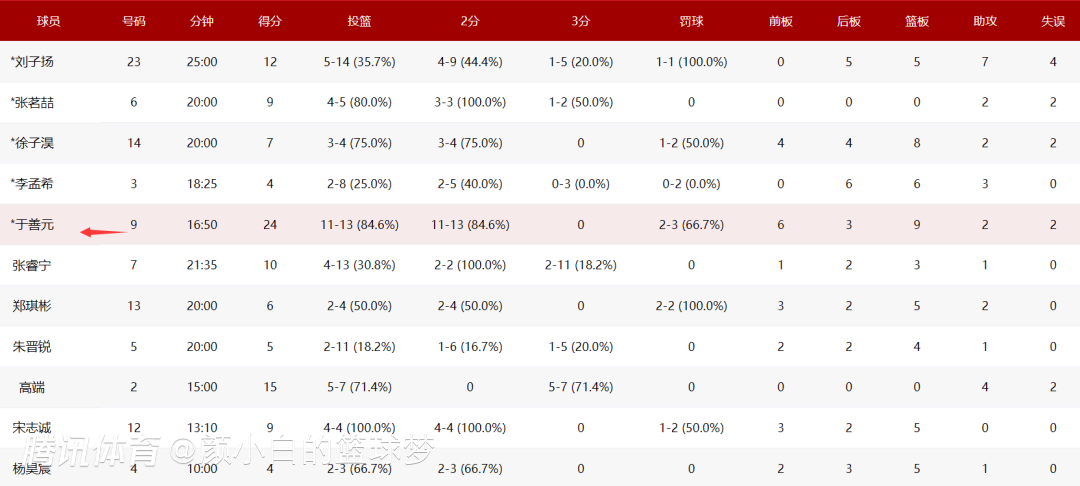Open player 张若喆's name
This screenshot has height=486, width=1080.
[33, 102]
